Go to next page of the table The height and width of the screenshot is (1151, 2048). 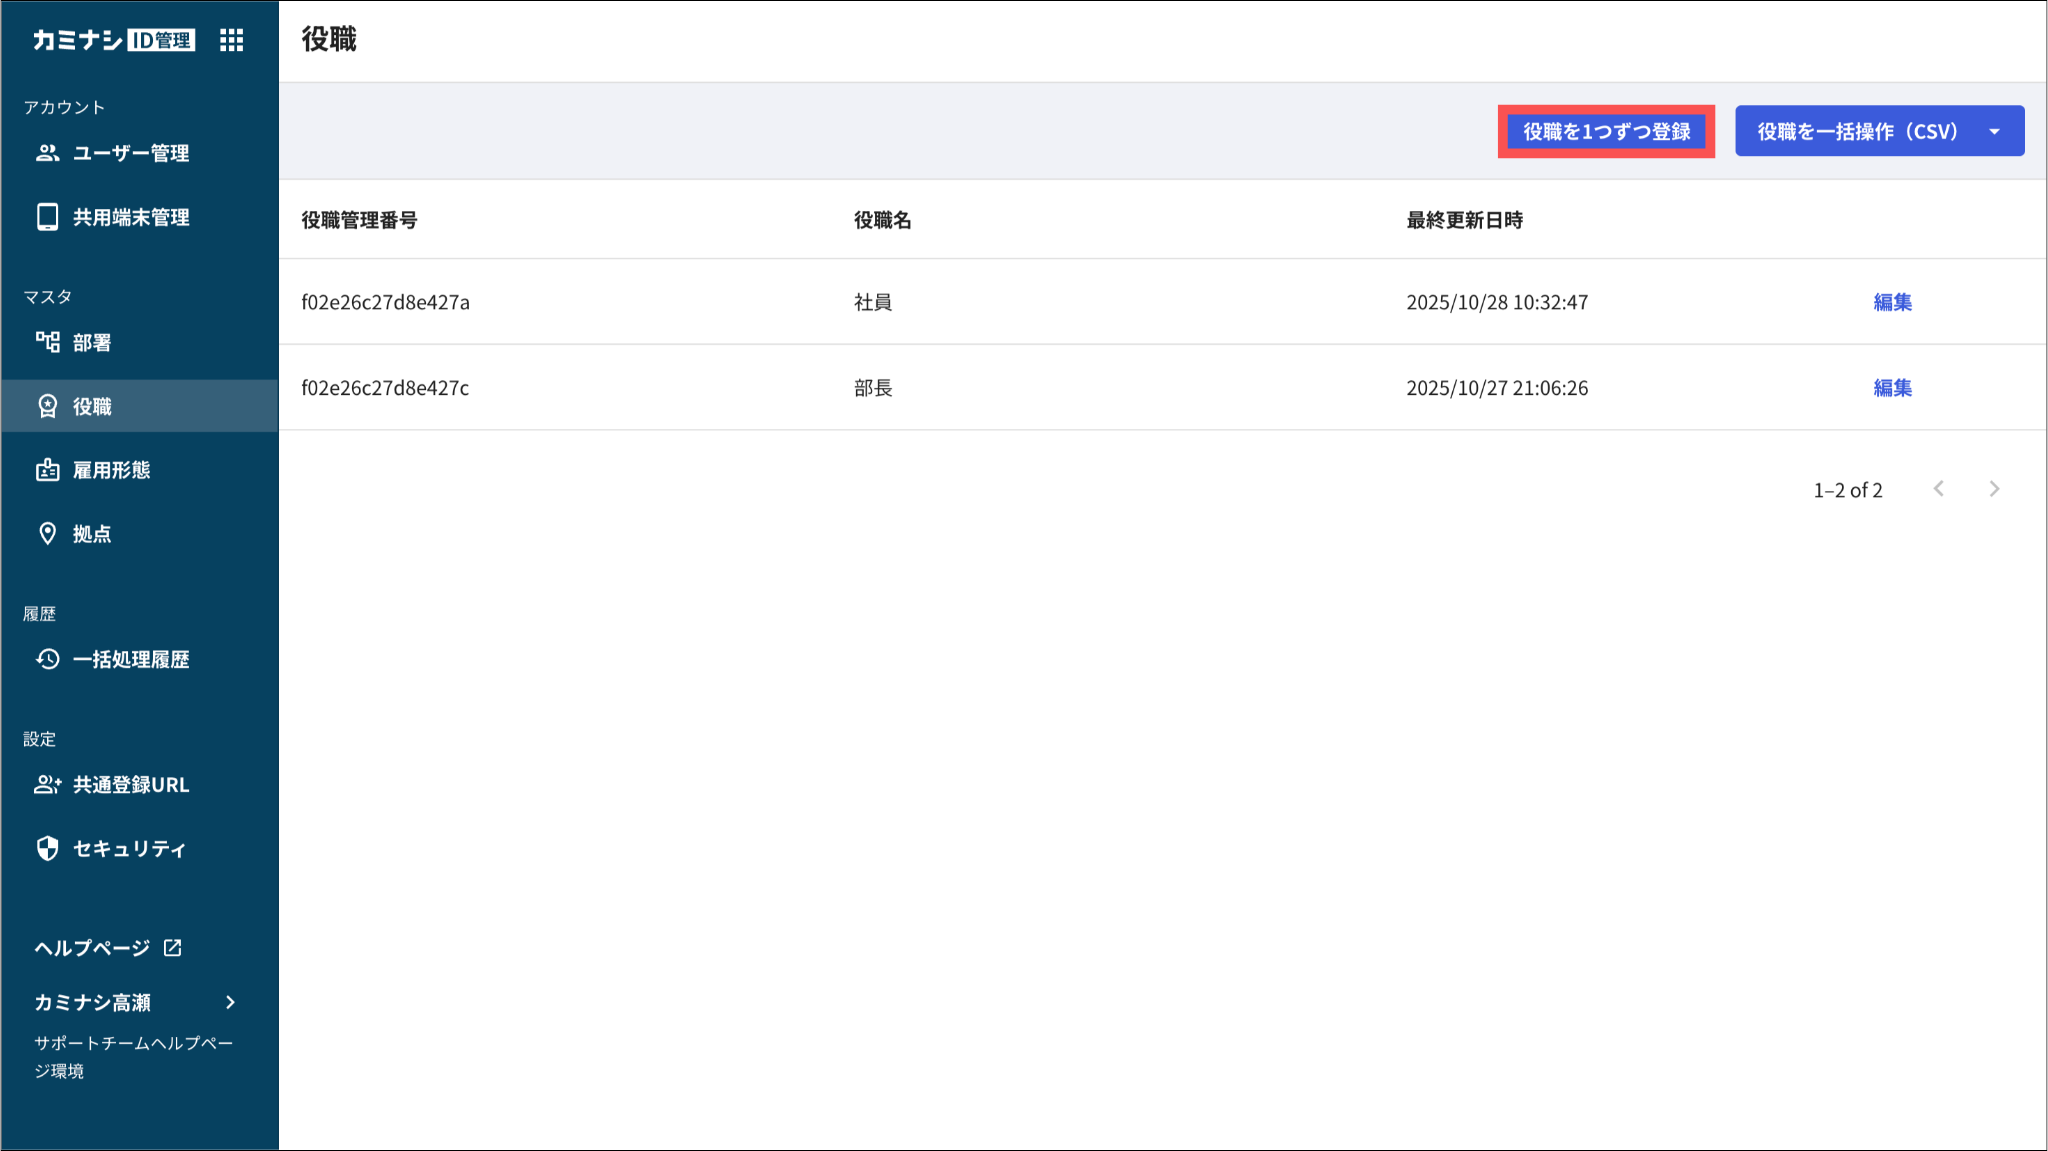coord(1994,489)
